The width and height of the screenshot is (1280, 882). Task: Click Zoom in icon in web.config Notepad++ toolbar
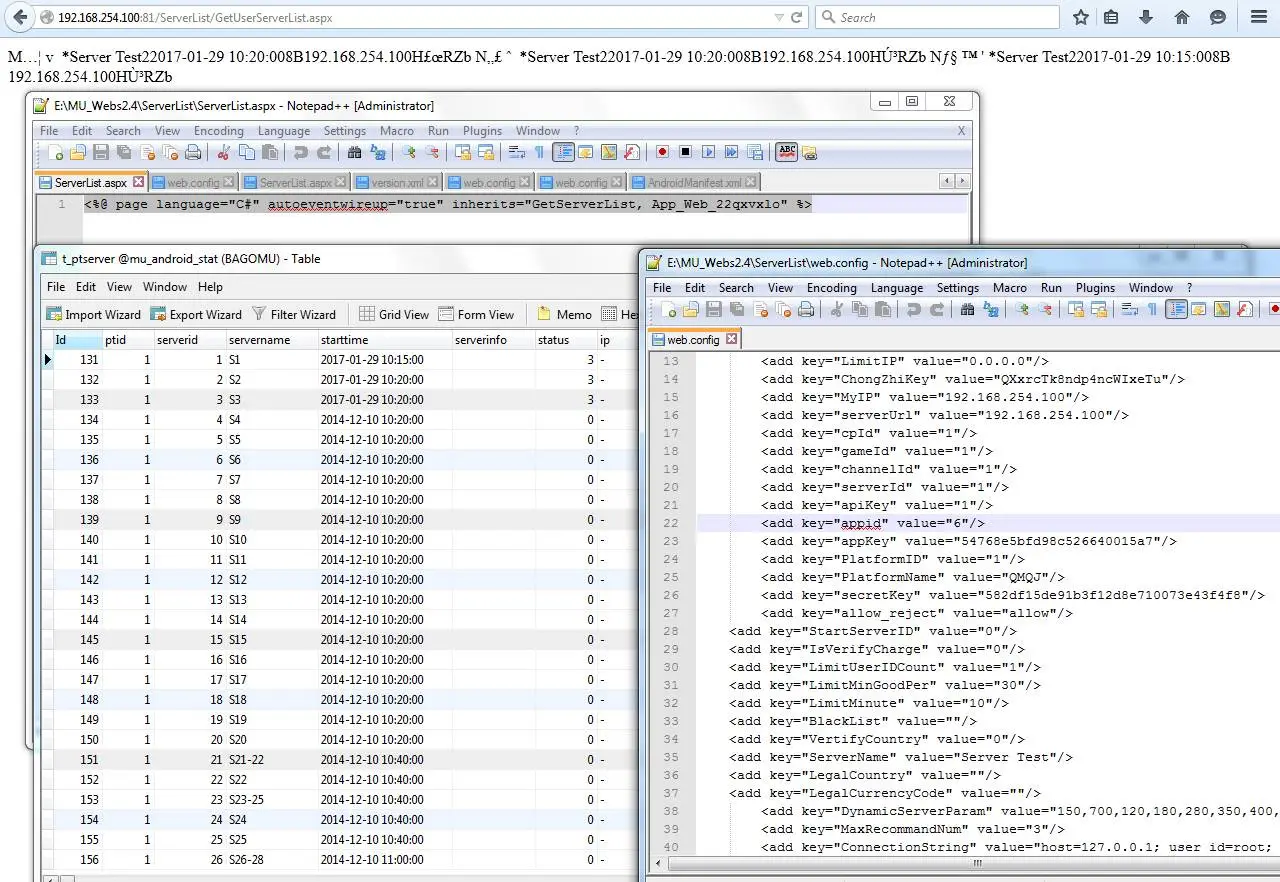click(x=1022, y=309)
